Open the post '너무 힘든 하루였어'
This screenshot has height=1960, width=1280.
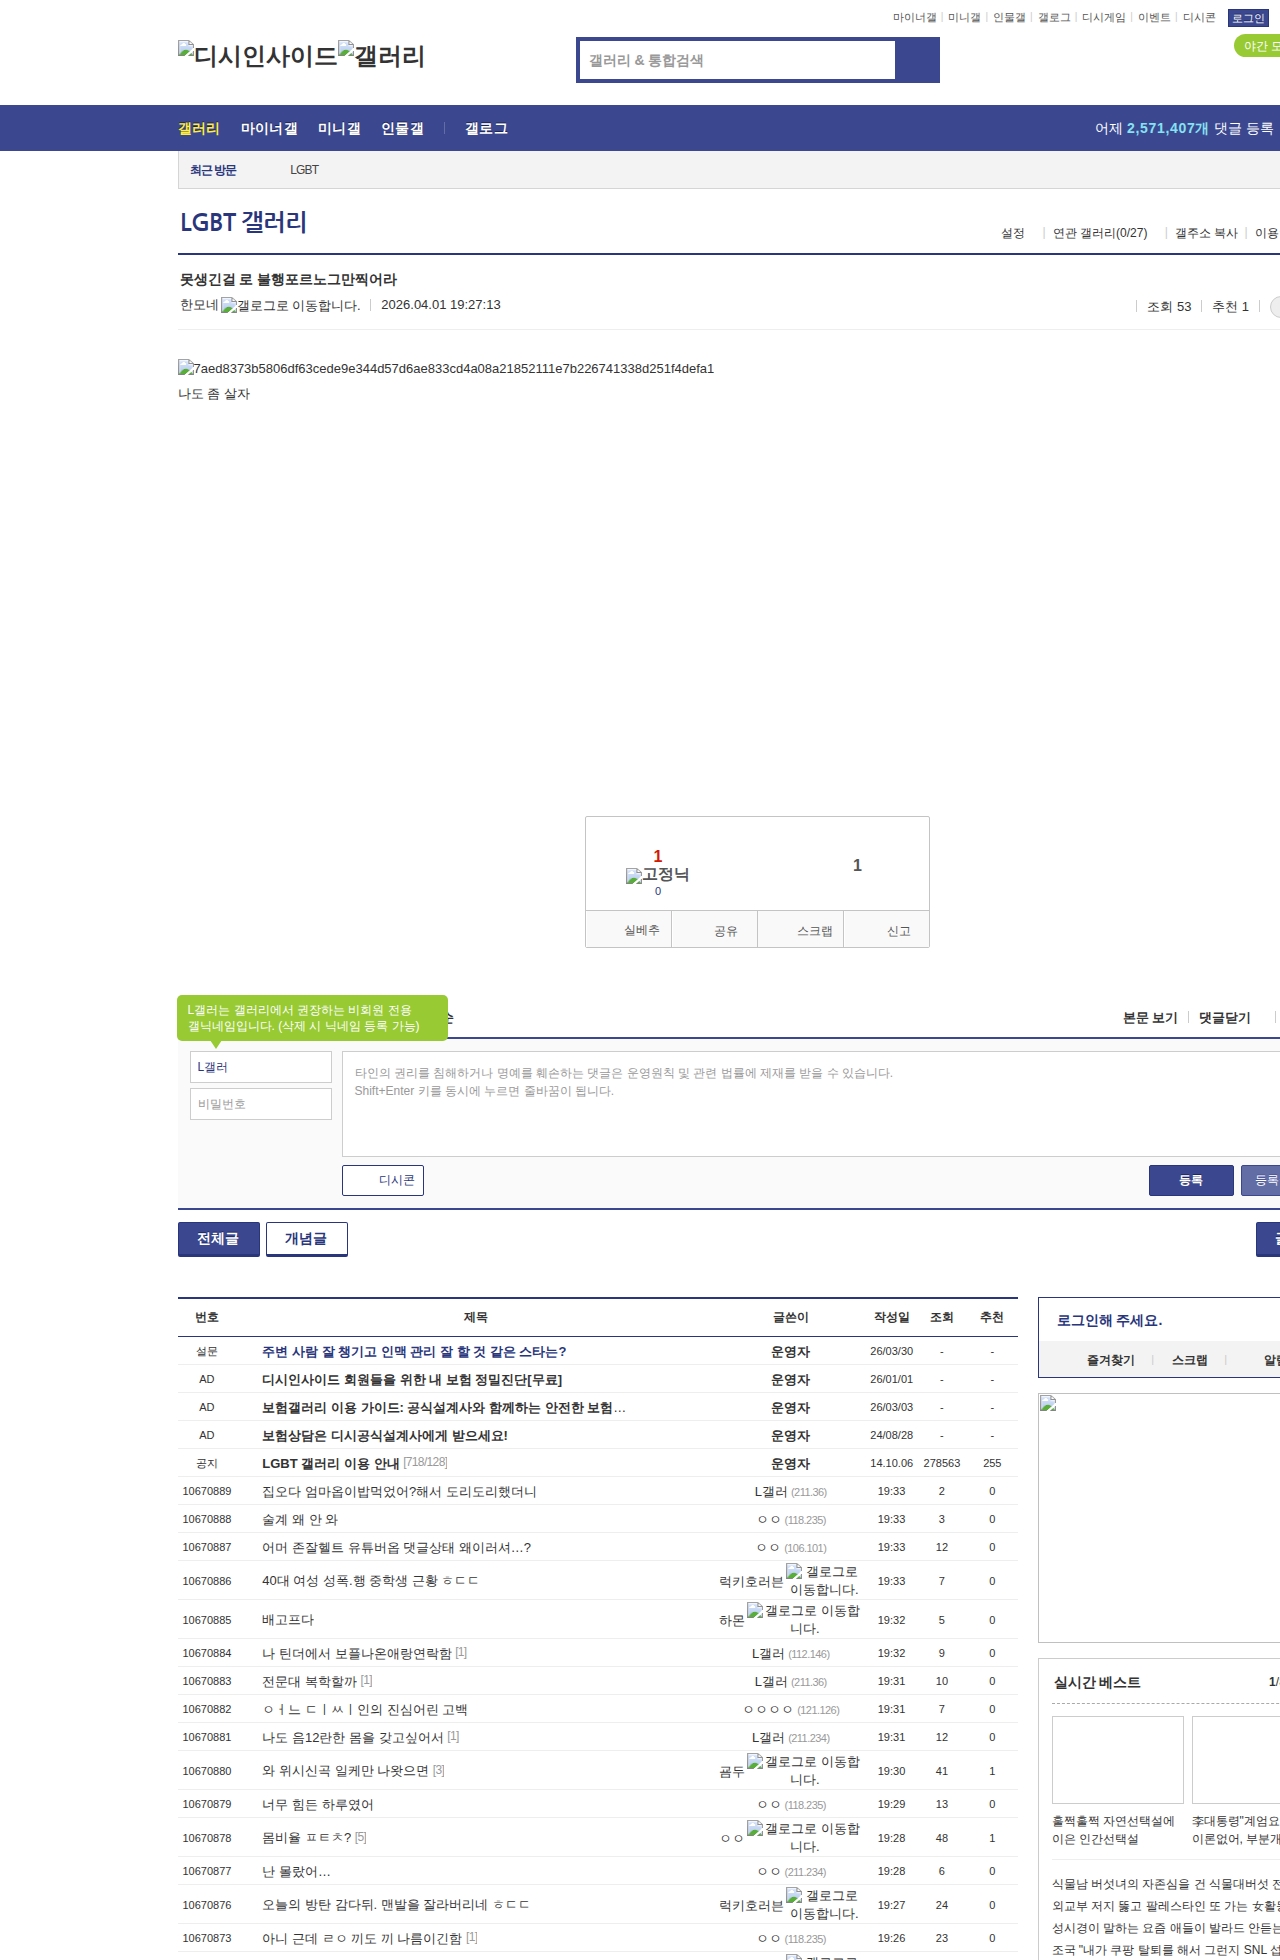pyautogui.click(x=317, y=1804)
